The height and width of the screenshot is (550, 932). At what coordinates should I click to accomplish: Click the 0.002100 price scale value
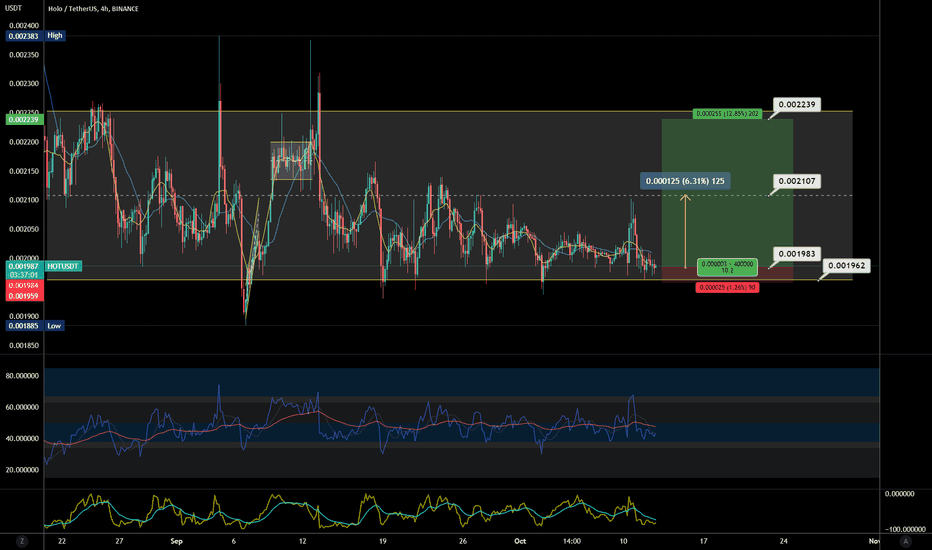click(24, 200)
